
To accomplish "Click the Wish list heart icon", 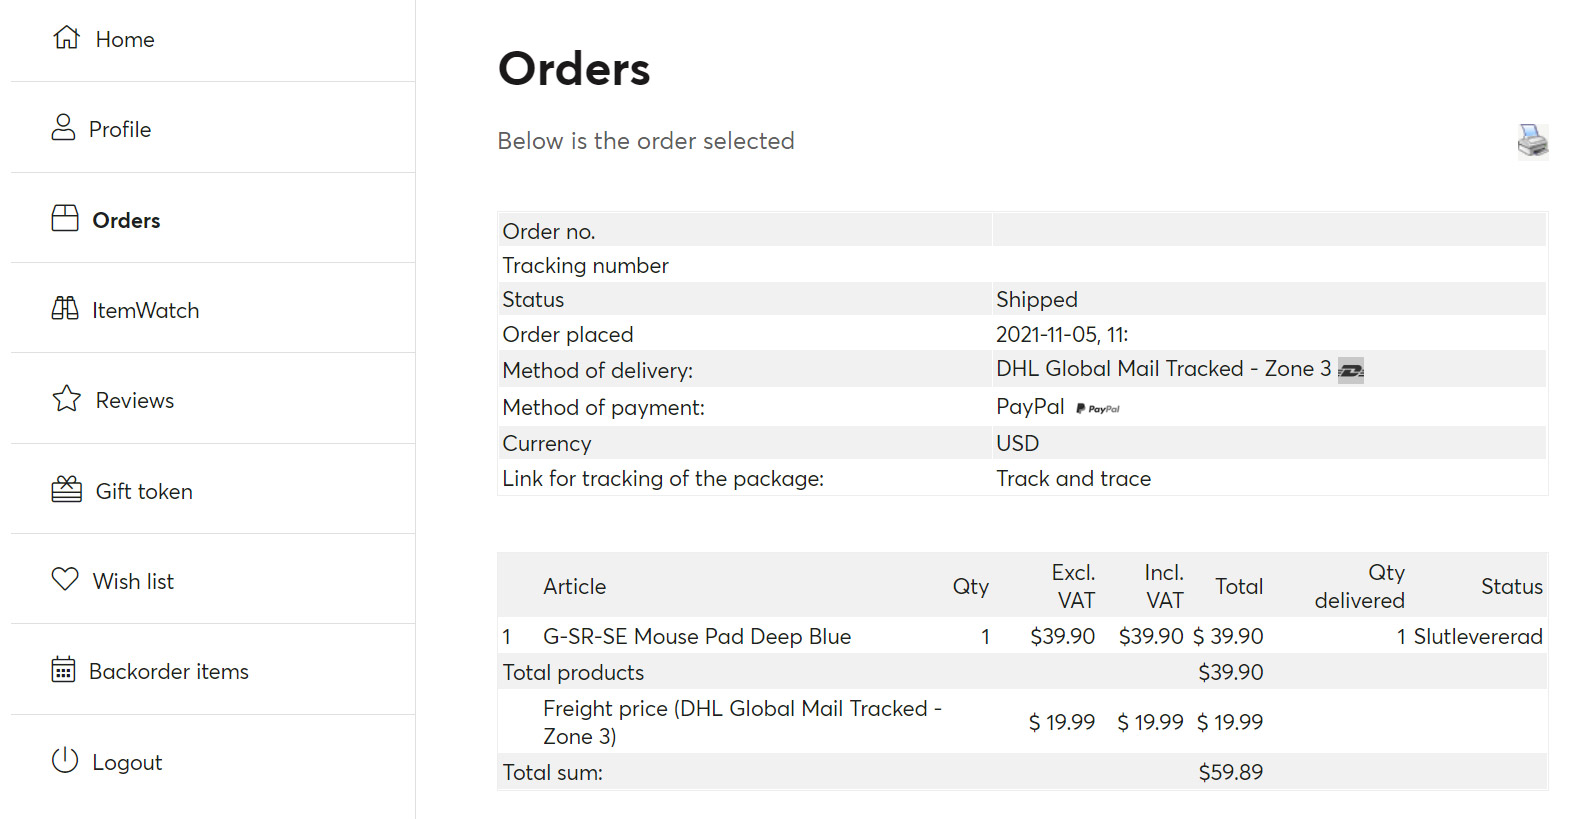I will pos(65,579).
